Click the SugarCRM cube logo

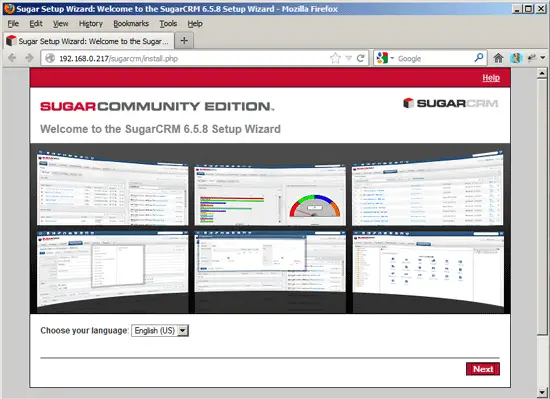point(408,103)
